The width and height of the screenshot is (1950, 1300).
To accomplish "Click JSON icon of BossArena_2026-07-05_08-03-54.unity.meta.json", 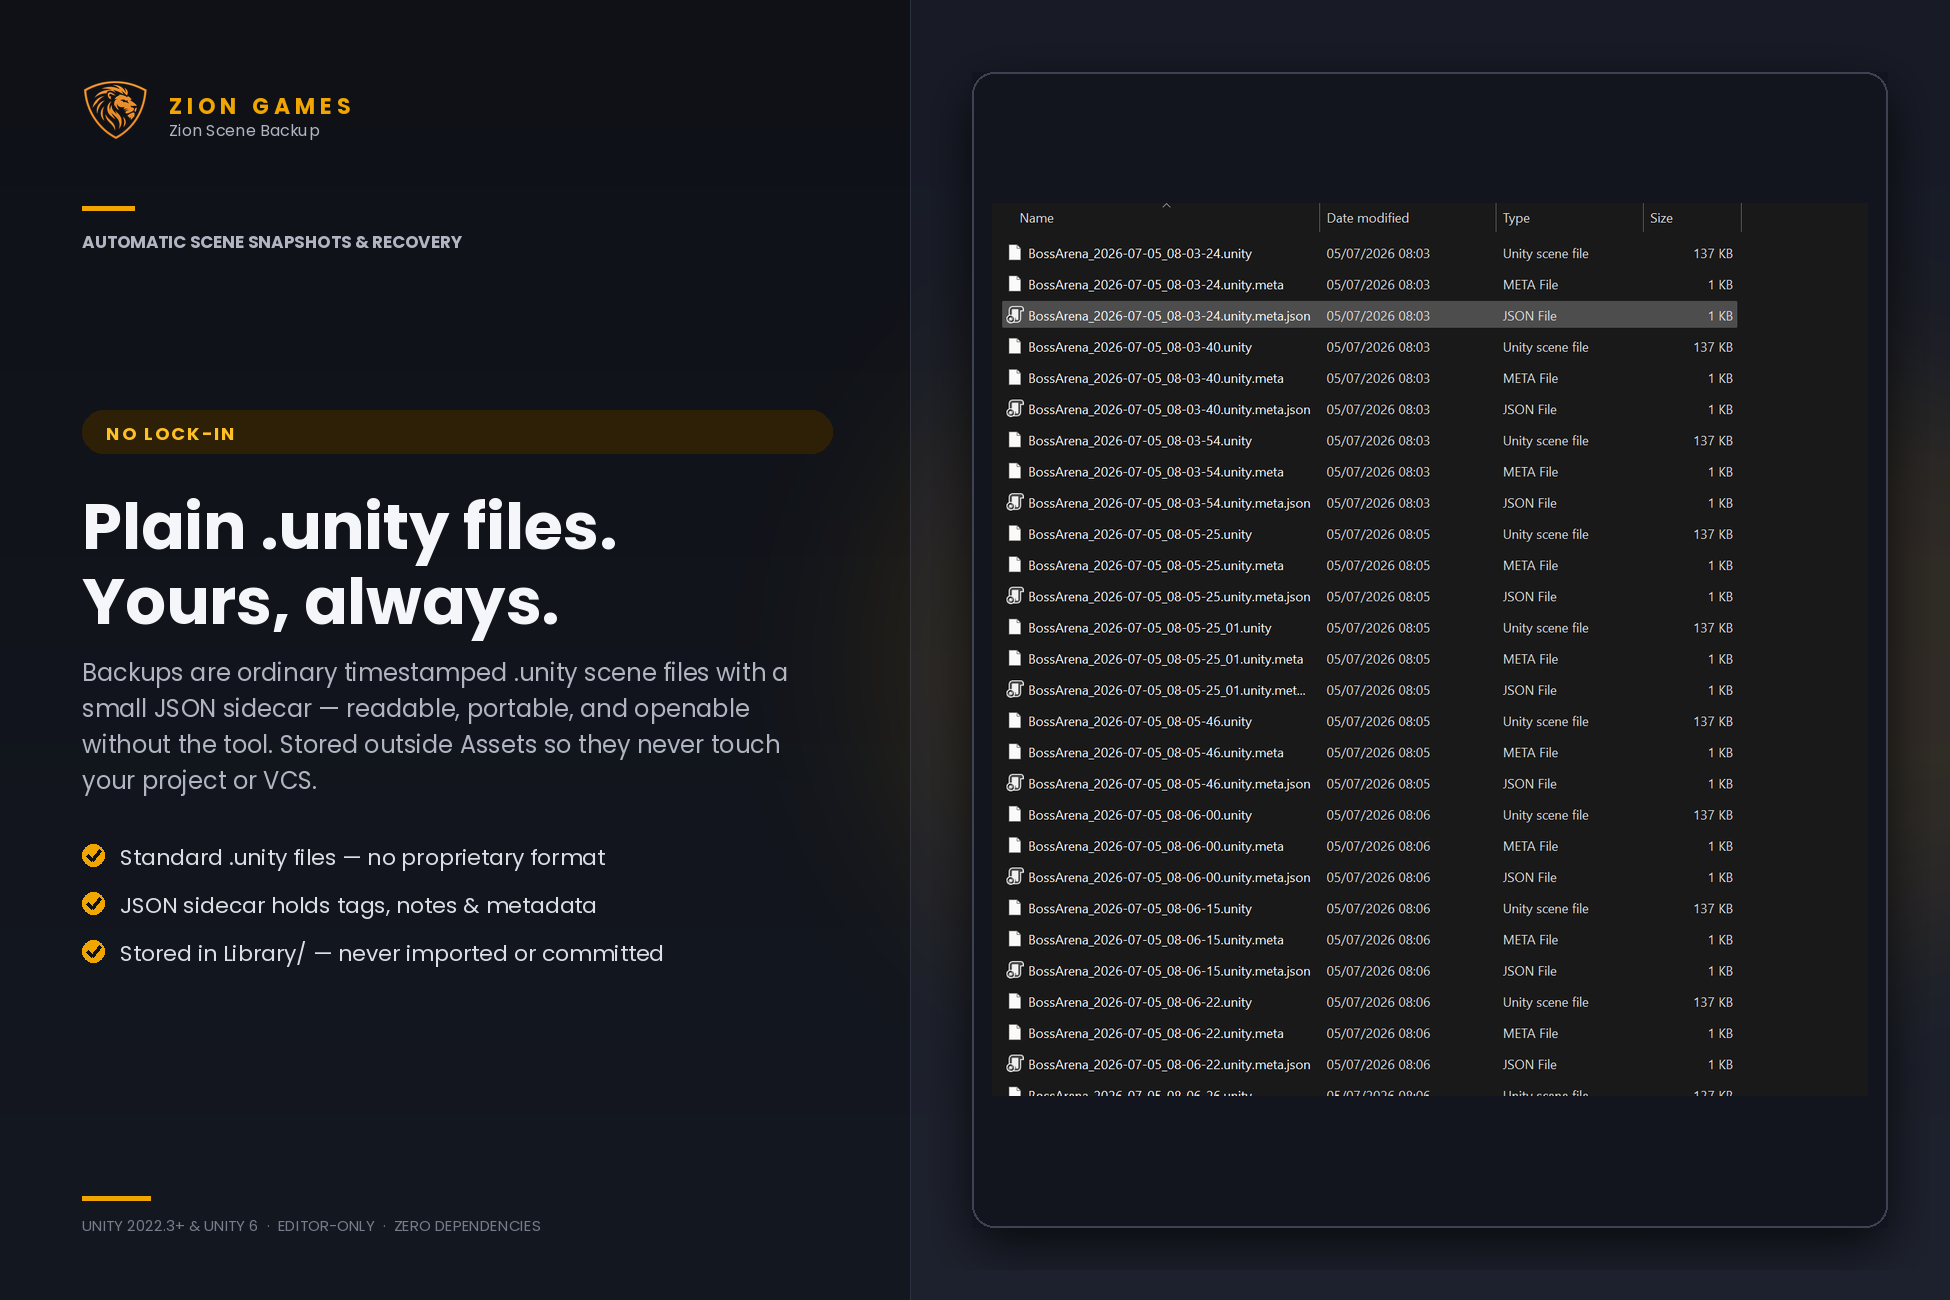I will (1014, 503).
